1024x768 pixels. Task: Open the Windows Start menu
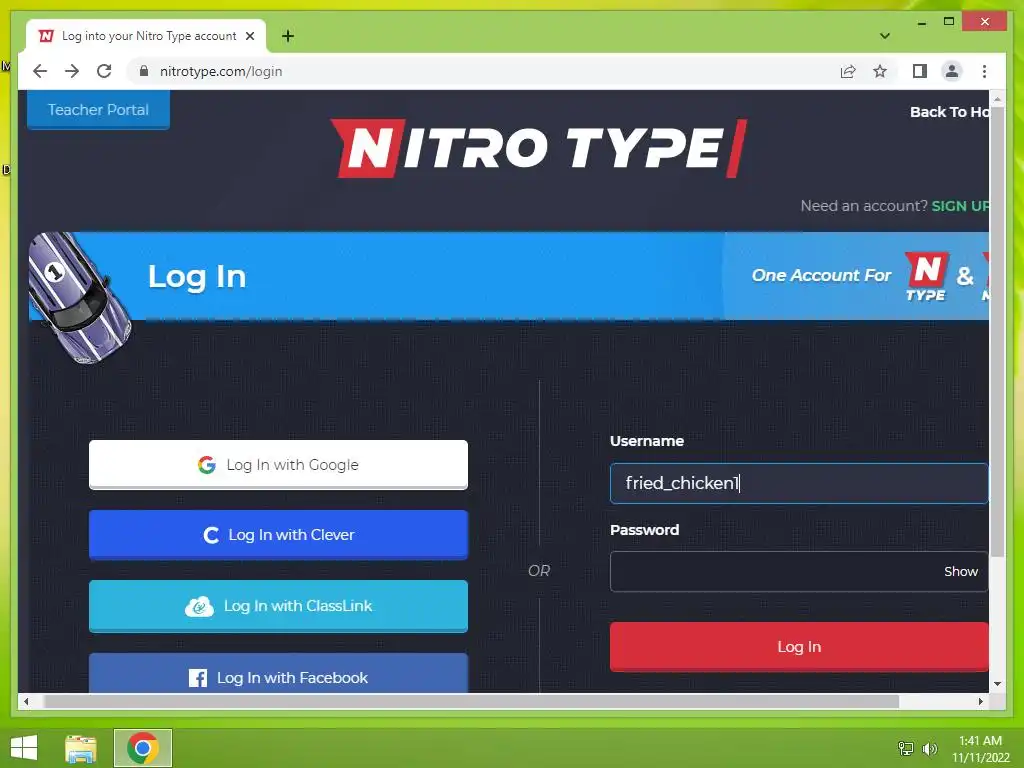click(24, 748)
